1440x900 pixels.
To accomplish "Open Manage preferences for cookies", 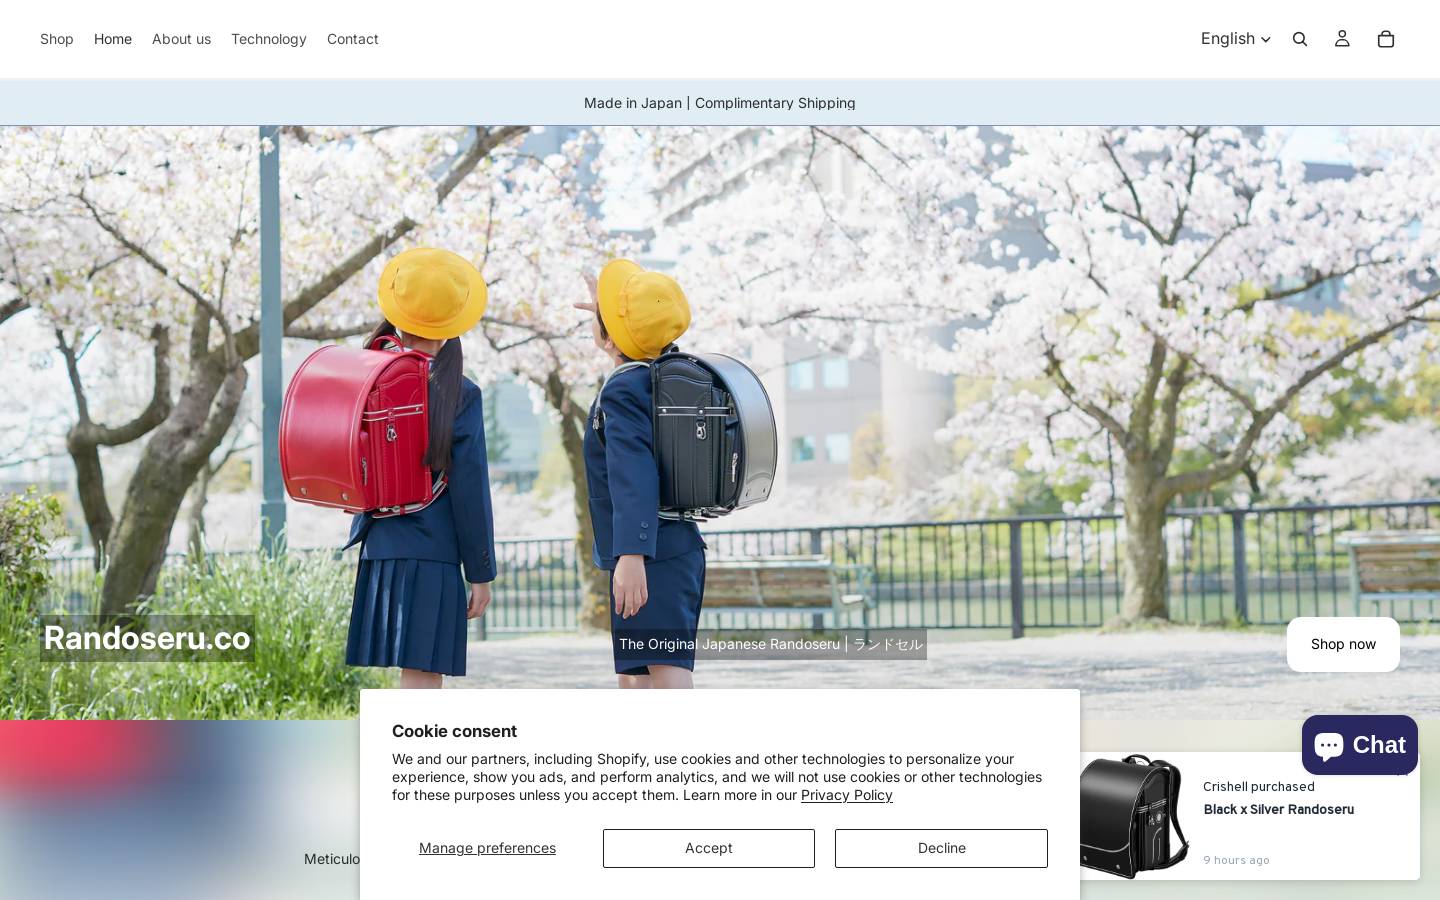I will [487, 848].
